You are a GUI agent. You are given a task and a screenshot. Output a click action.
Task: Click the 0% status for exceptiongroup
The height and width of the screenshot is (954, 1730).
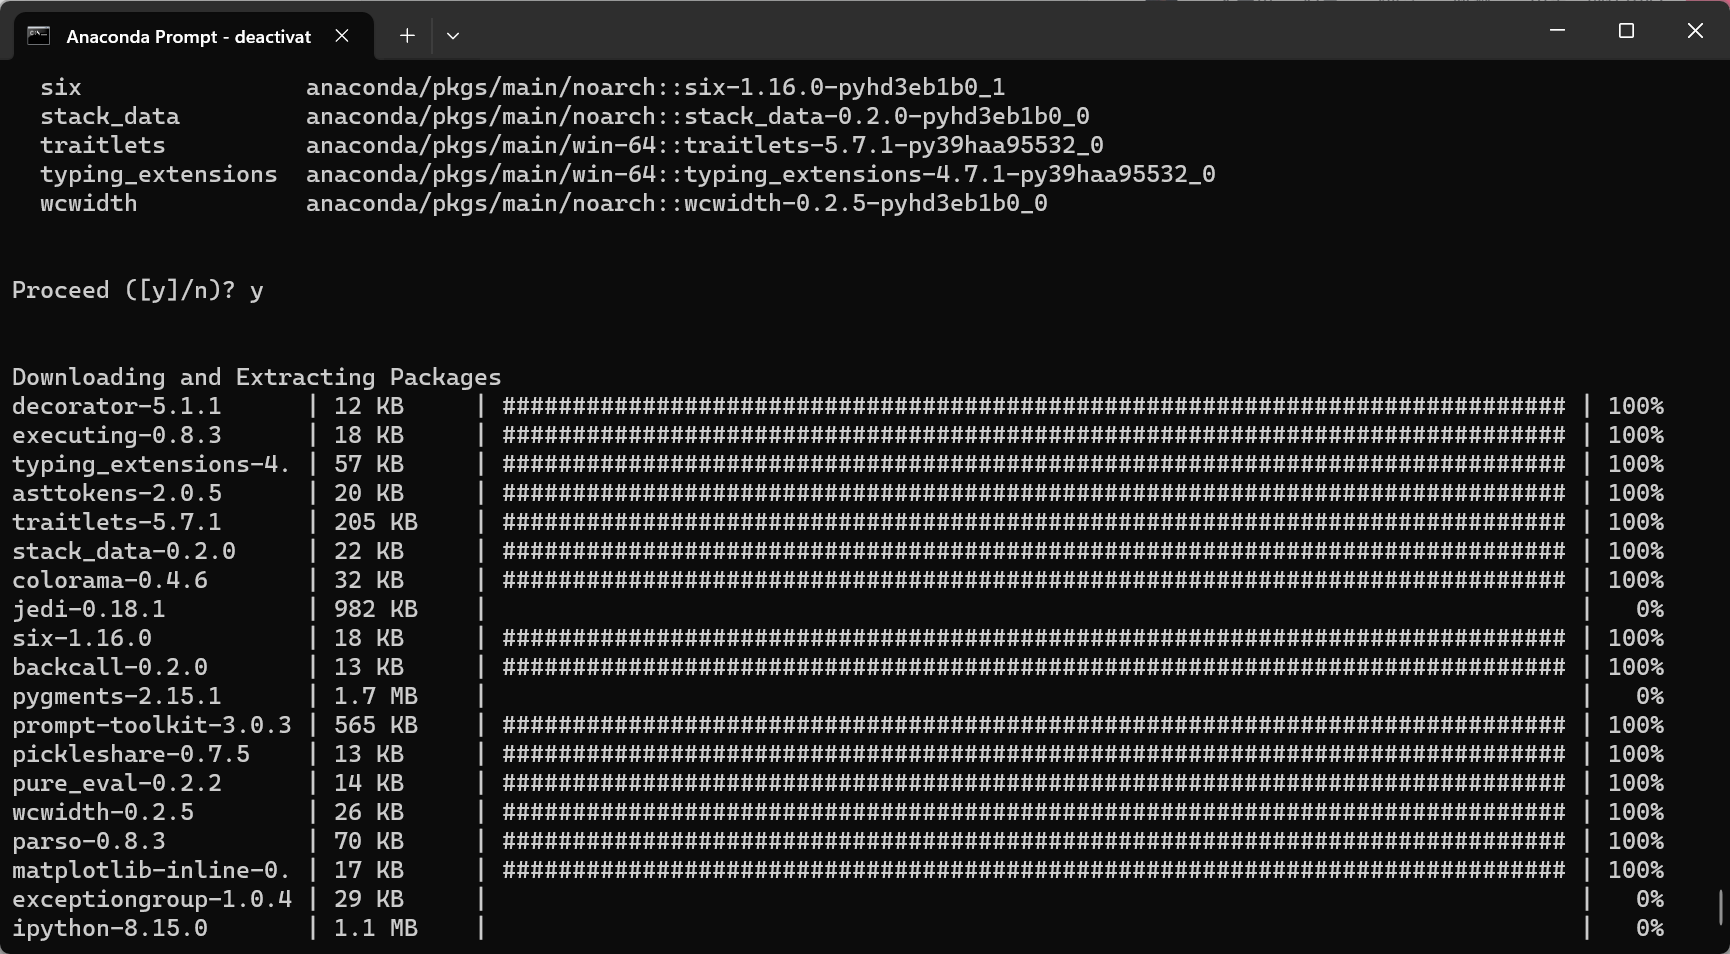coord(1650,900)
